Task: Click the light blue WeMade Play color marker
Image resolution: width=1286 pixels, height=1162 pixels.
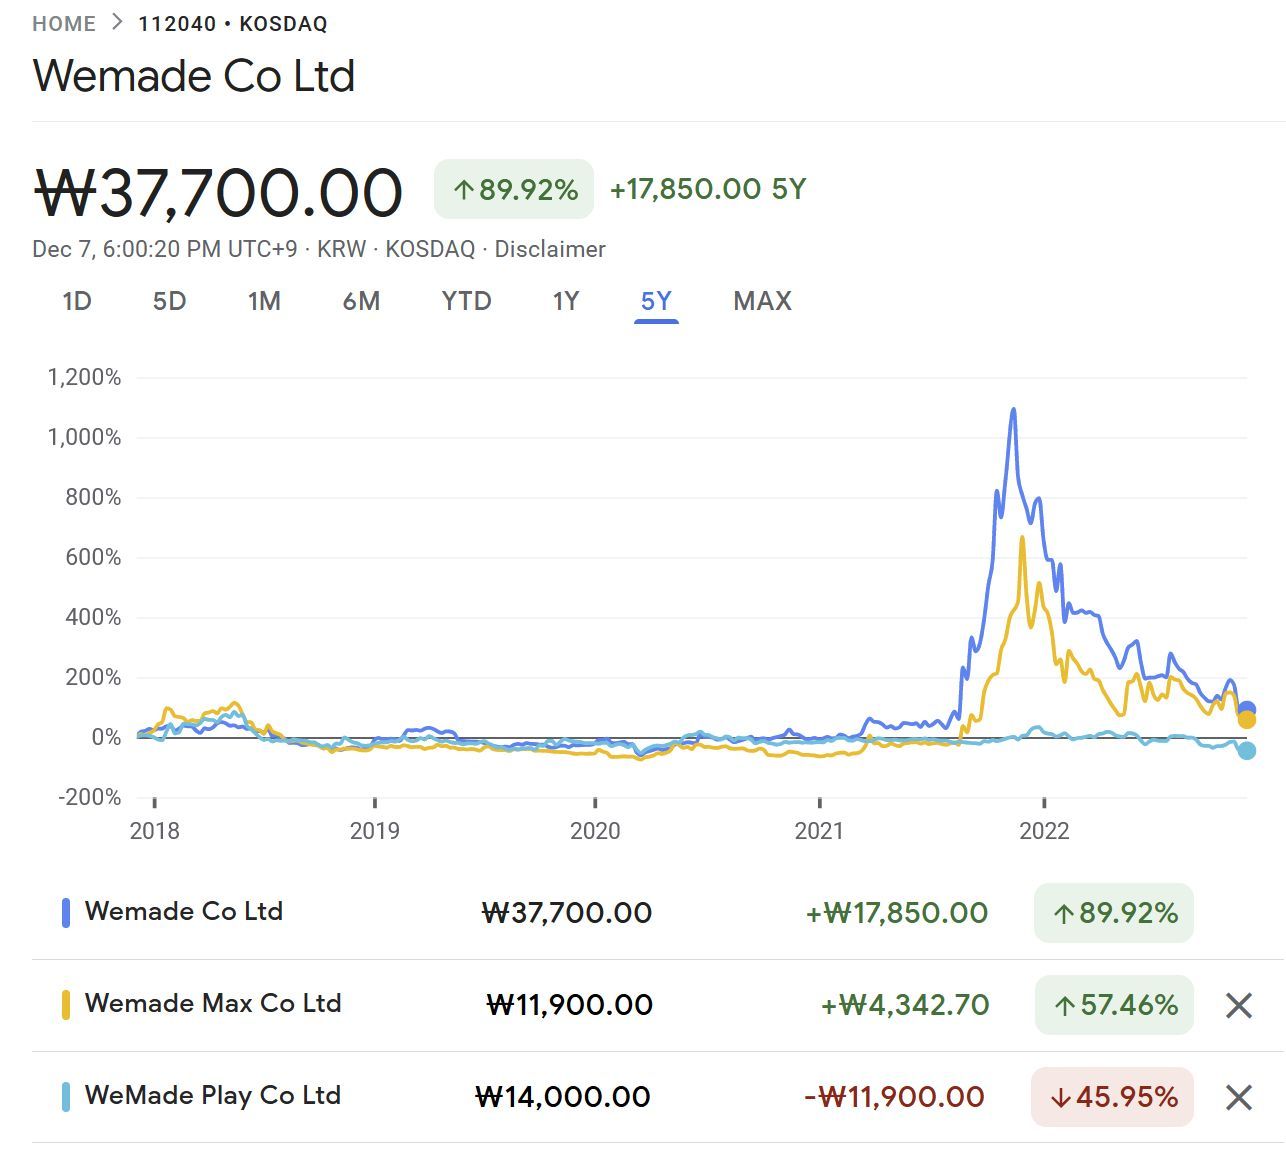Action: point(66,1096)
